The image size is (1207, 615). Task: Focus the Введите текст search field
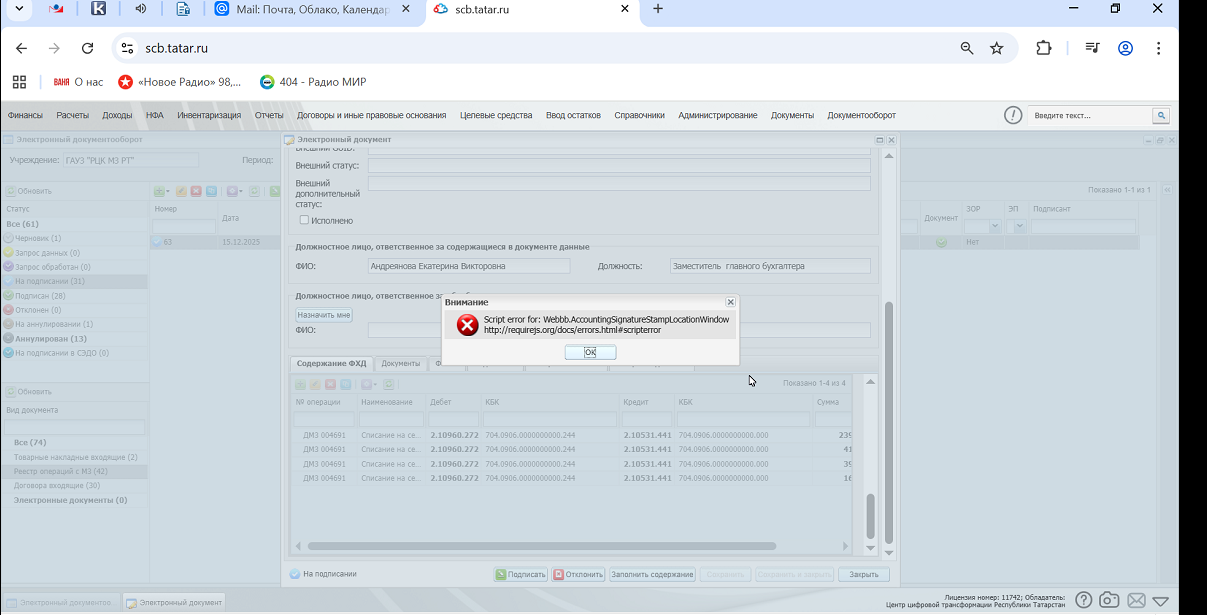point(1090,116)
